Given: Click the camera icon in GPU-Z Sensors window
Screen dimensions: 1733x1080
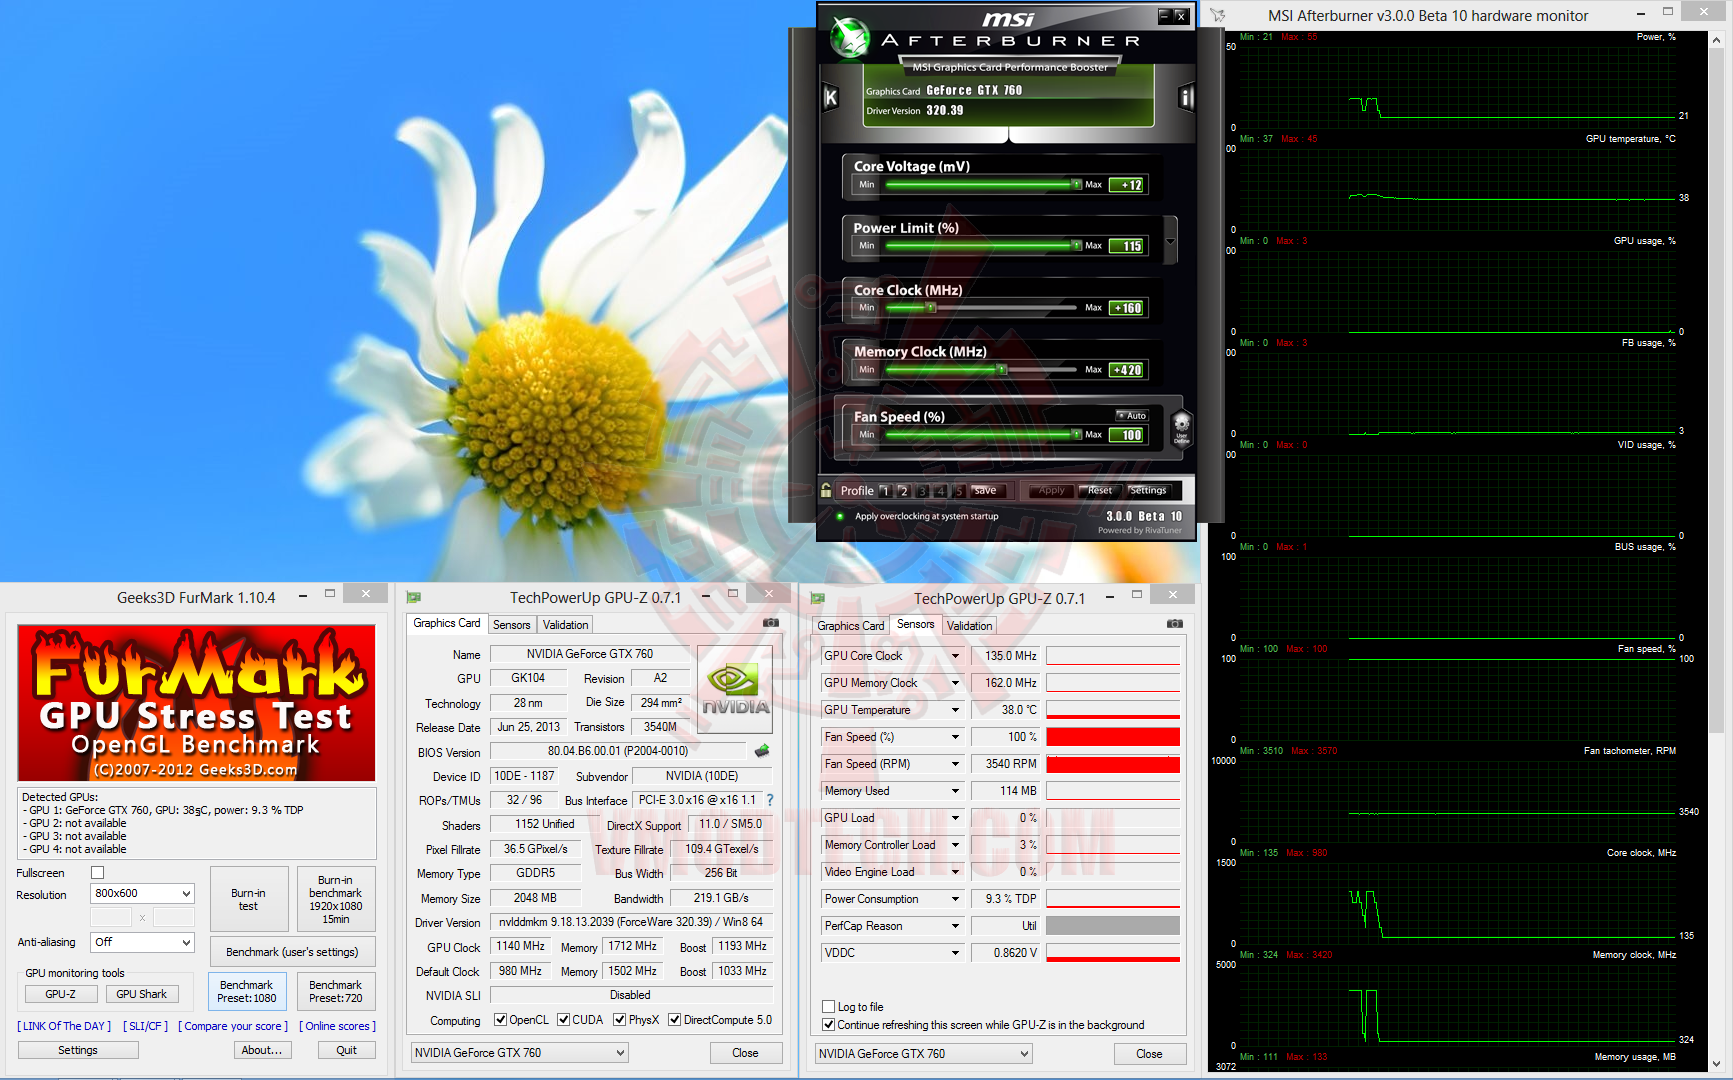Looking at the screenshot, I should pyautogui.click(x=1175, y=624).
